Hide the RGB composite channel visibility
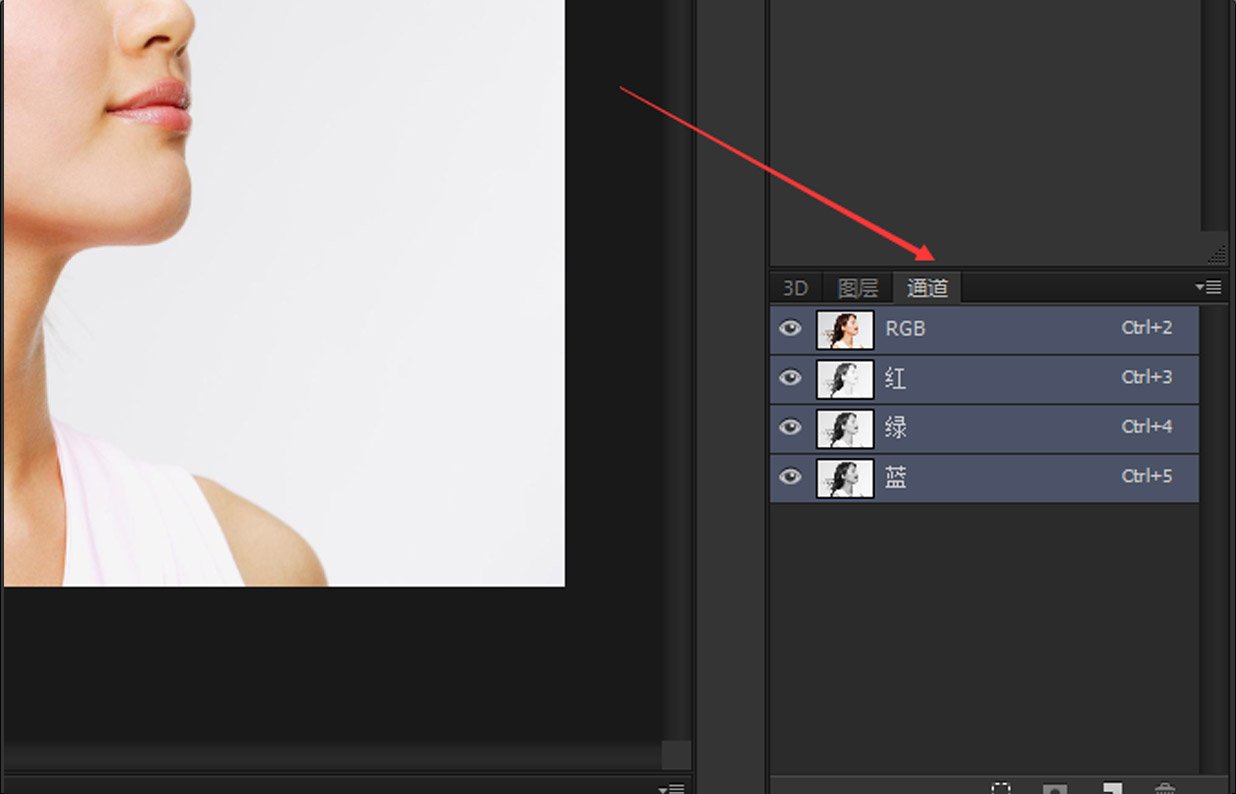Screen dimensions: 1236x794 tap(790, 328)
